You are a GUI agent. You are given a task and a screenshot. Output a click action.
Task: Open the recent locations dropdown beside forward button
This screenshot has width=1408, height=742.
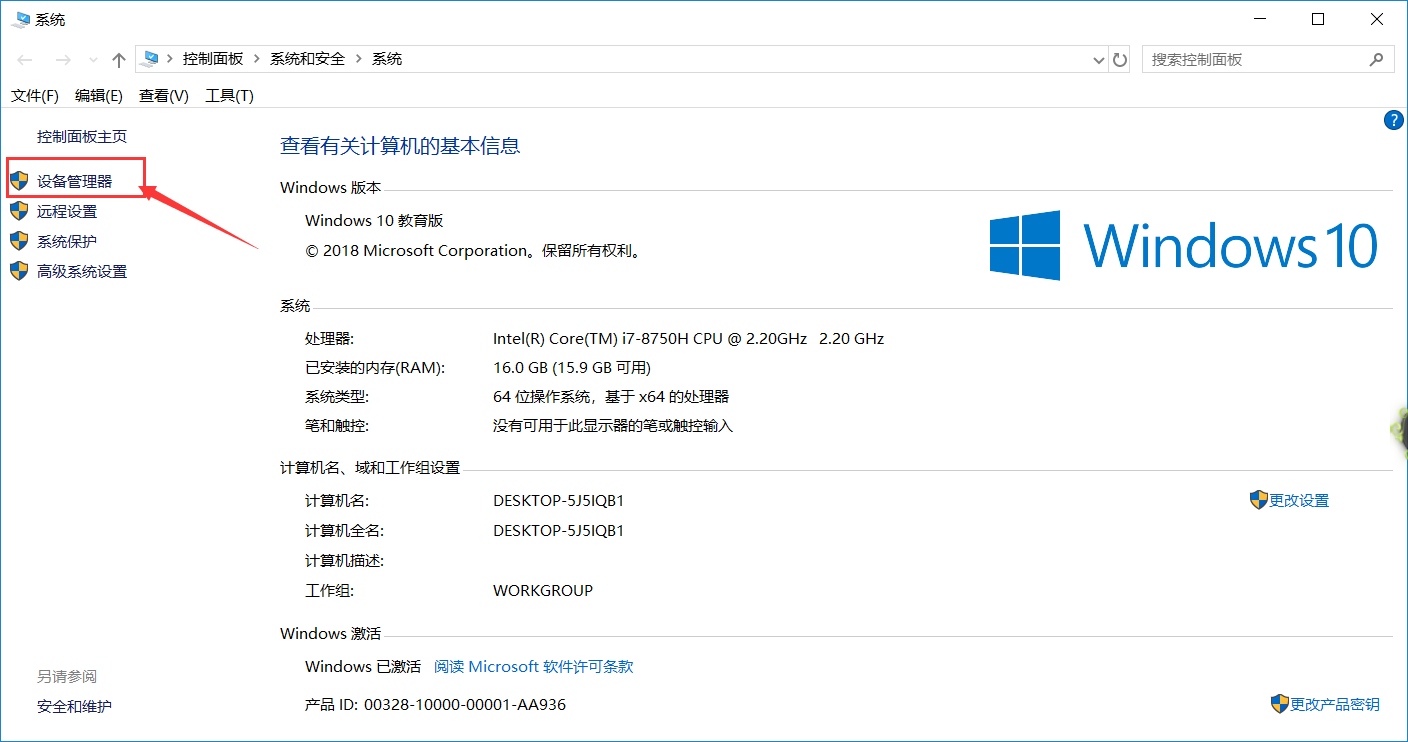(x=92, y=59)
